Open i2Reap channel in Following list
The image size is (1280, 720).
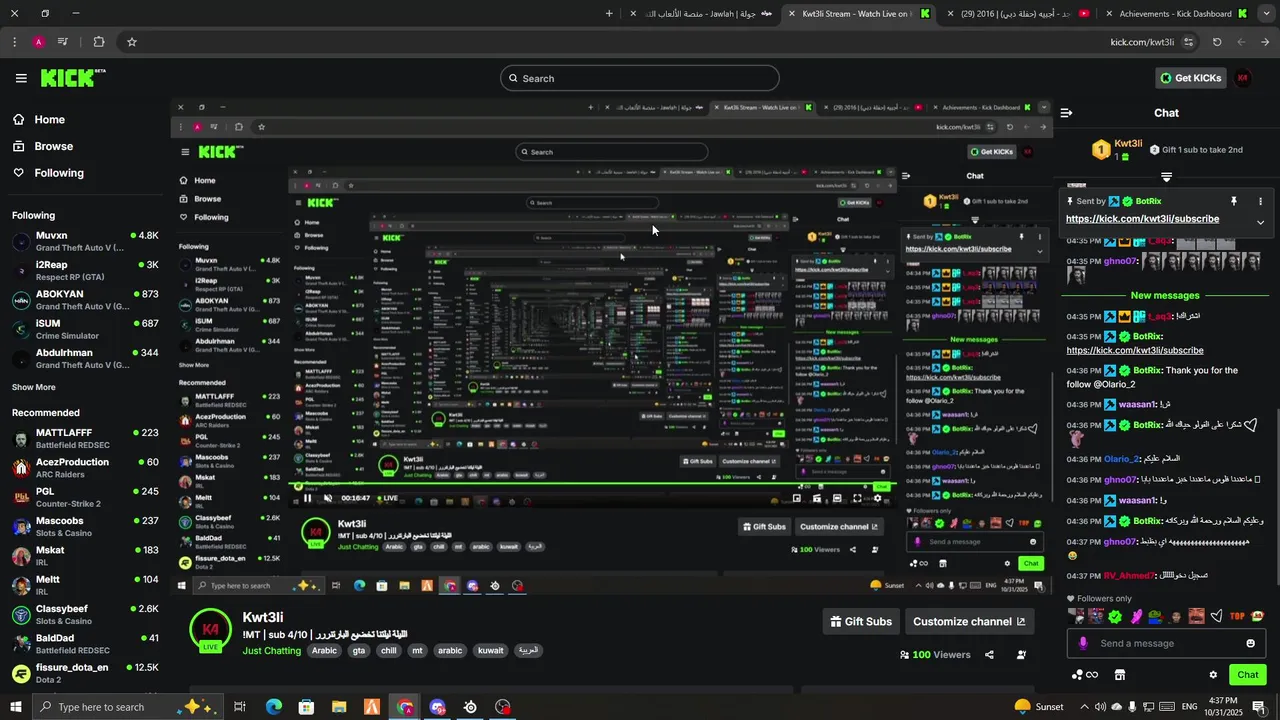click(85, 271)
